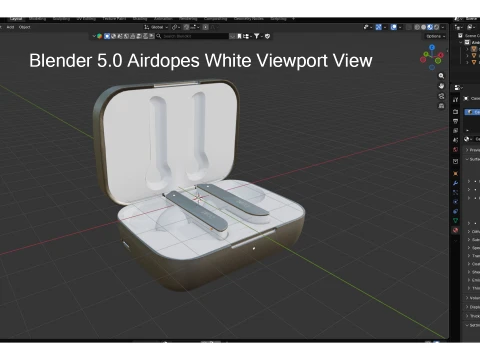Screen dimensions: 480x360
Task: Open the Material properties tab
Action: click(455, 230)
